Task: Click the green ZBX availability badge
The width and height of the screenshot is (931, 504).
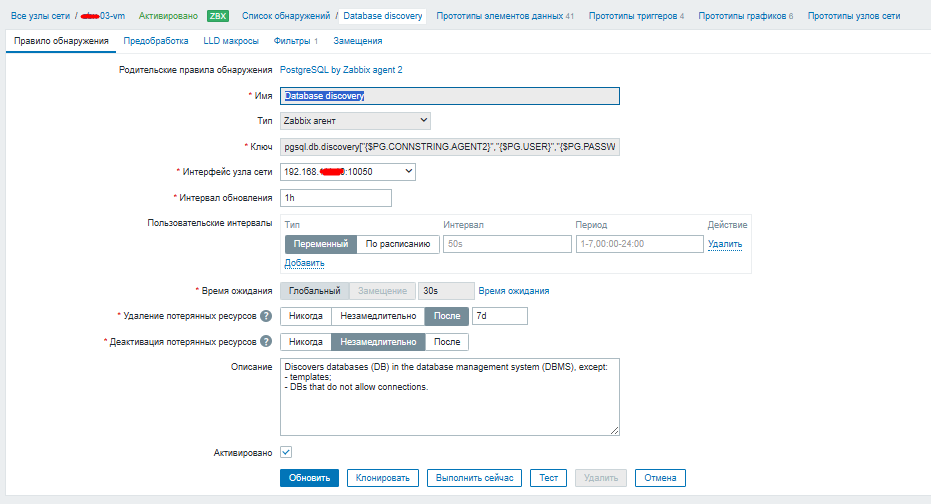Action: (217, 16)
